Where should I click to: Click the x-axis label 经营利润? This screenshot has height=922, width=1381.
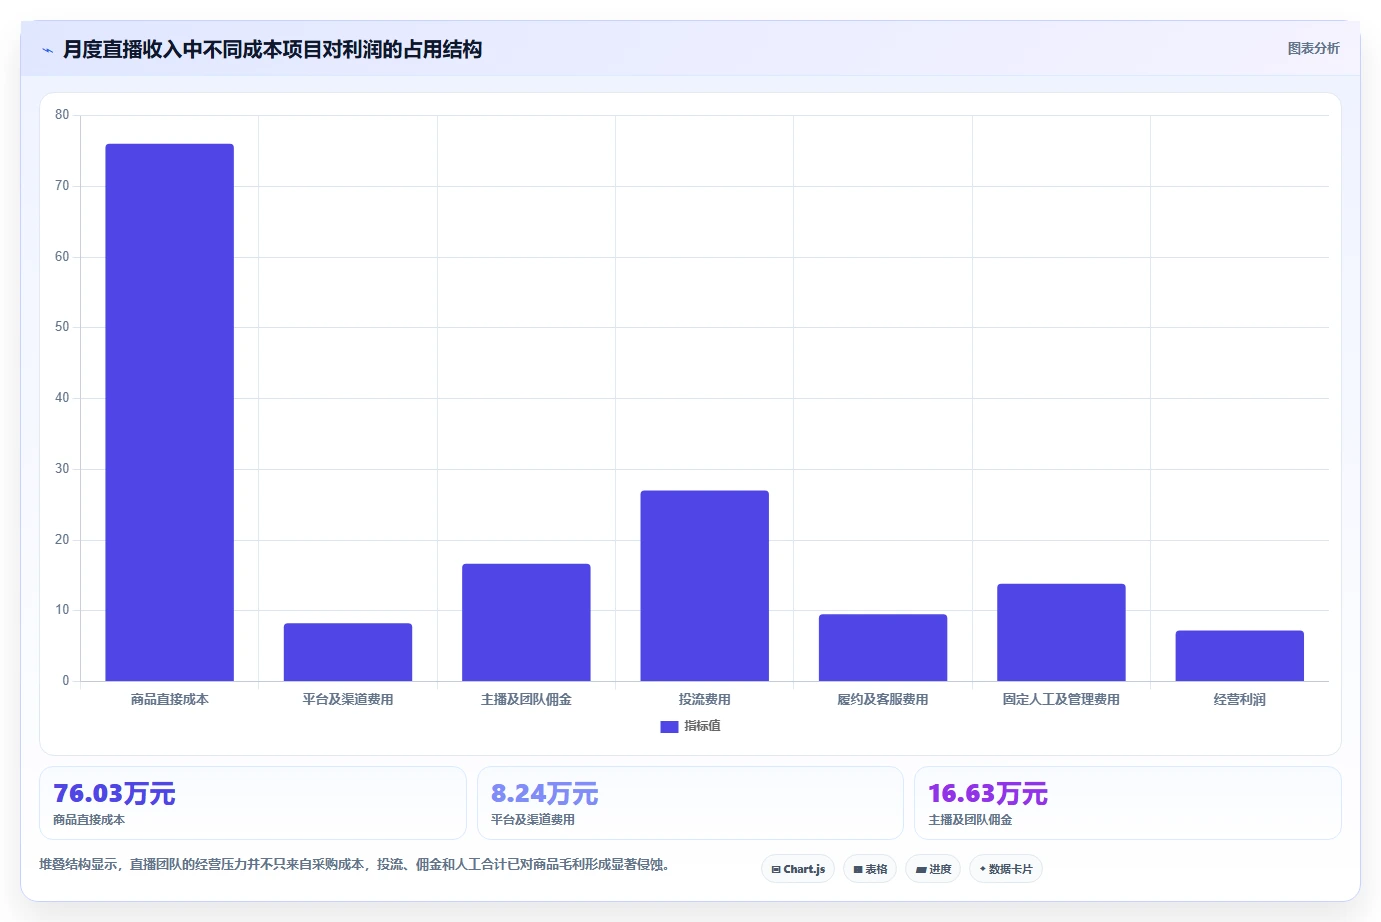pyautogui.click(x=1240, y=700)
